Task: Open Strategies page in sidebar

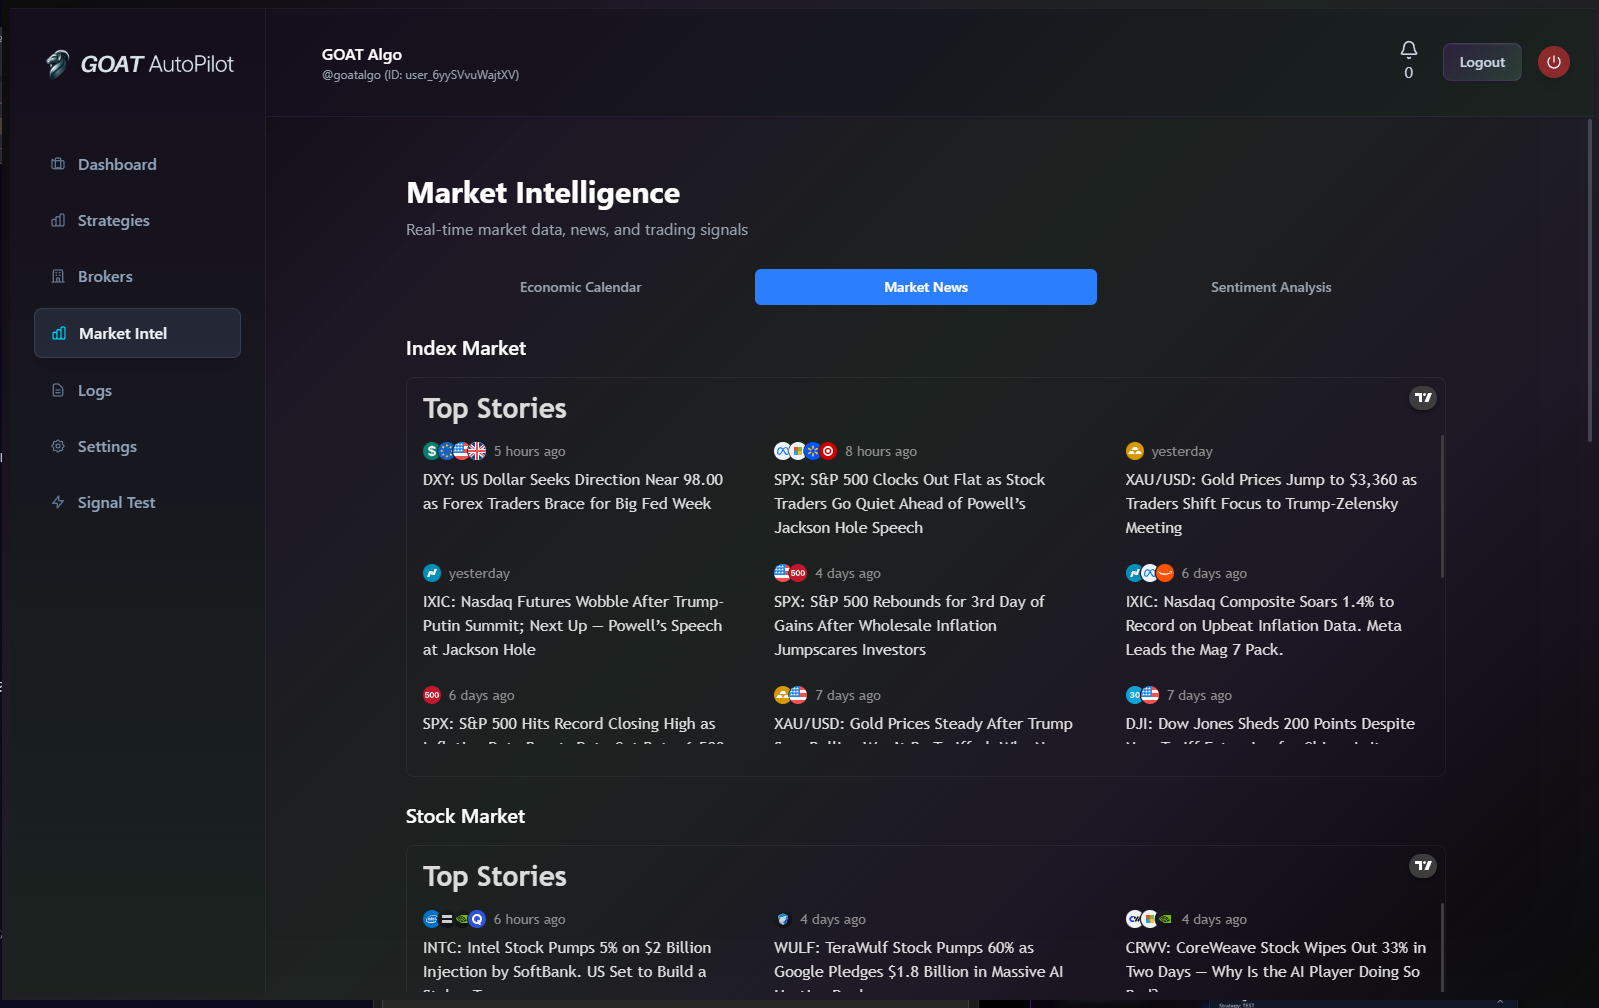Action: tap(137, 220)
